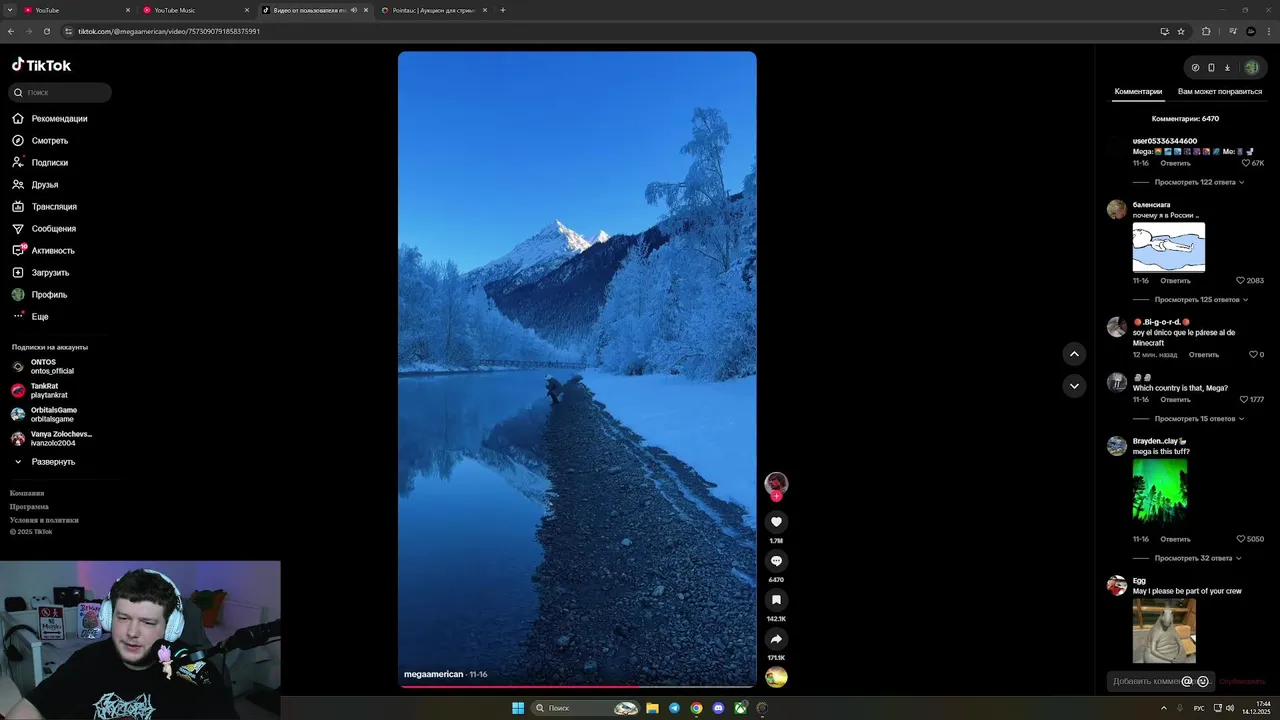Image resolution: width=1280 pixels, height=720 pixels.
Task: Like the Minecraft comment with 0 heart
Action: [1253, 355]
